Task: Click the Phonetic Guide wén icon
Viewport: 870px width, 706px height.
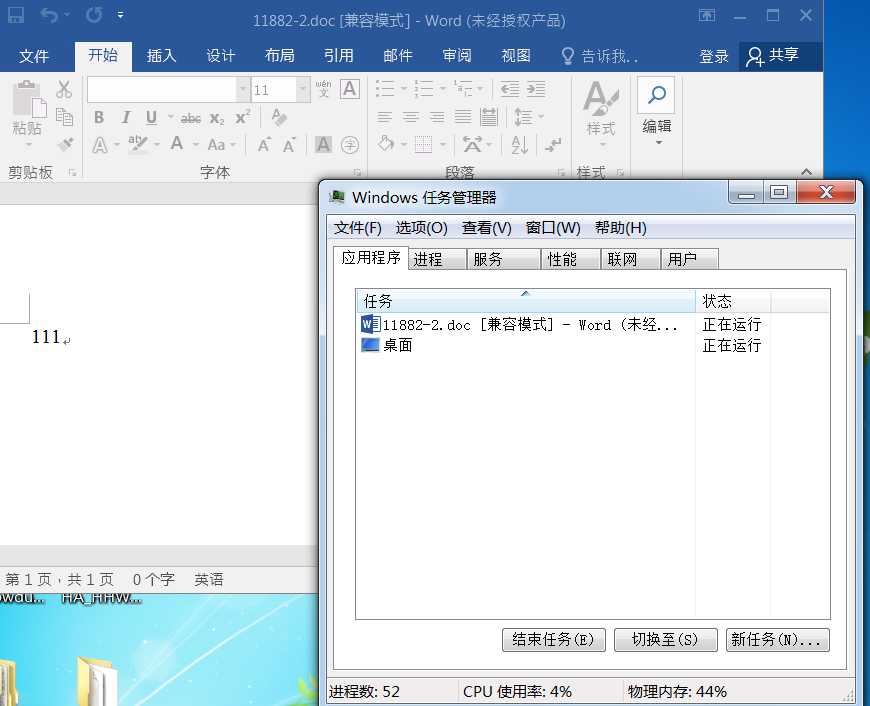Action: pyautogui.click(x=323, y=89)
